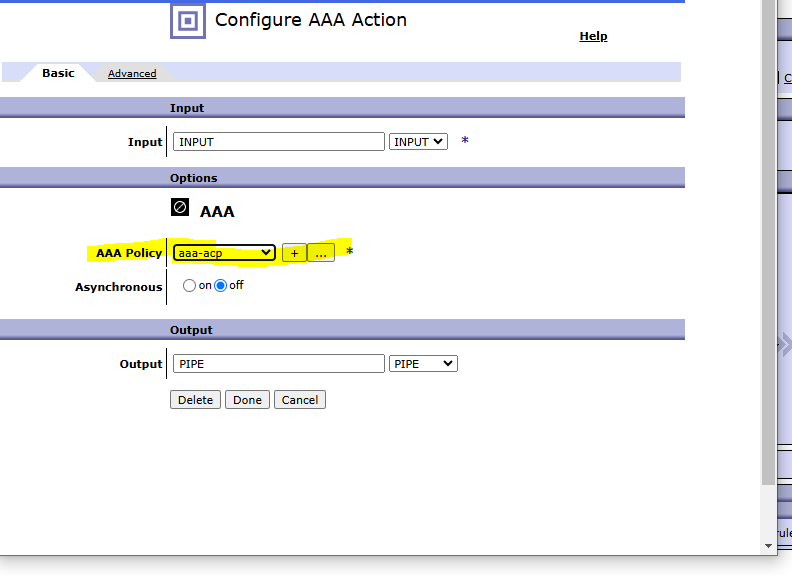Open the Help link
Image resolution: width=792 pixels, height=576 pixels.
click(593, 36)
